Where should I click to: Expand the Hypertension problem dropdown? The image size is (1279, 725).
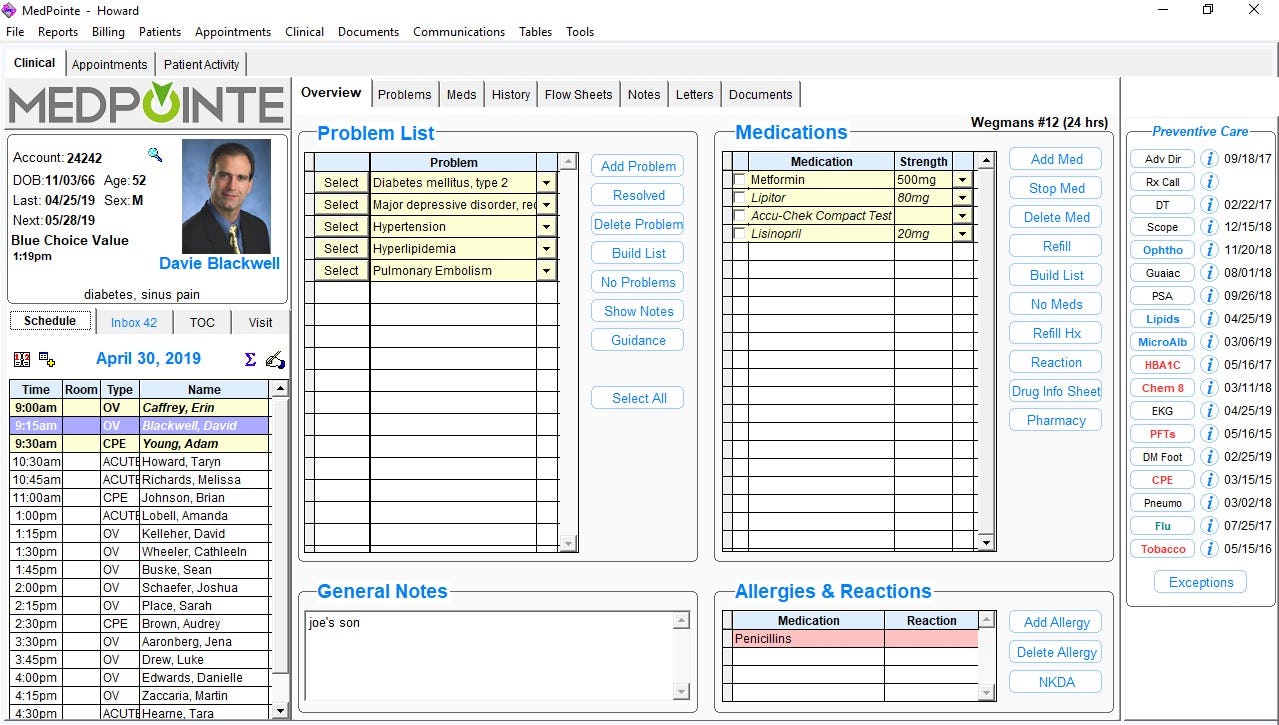pyautogui.click(x=546, y=226)
